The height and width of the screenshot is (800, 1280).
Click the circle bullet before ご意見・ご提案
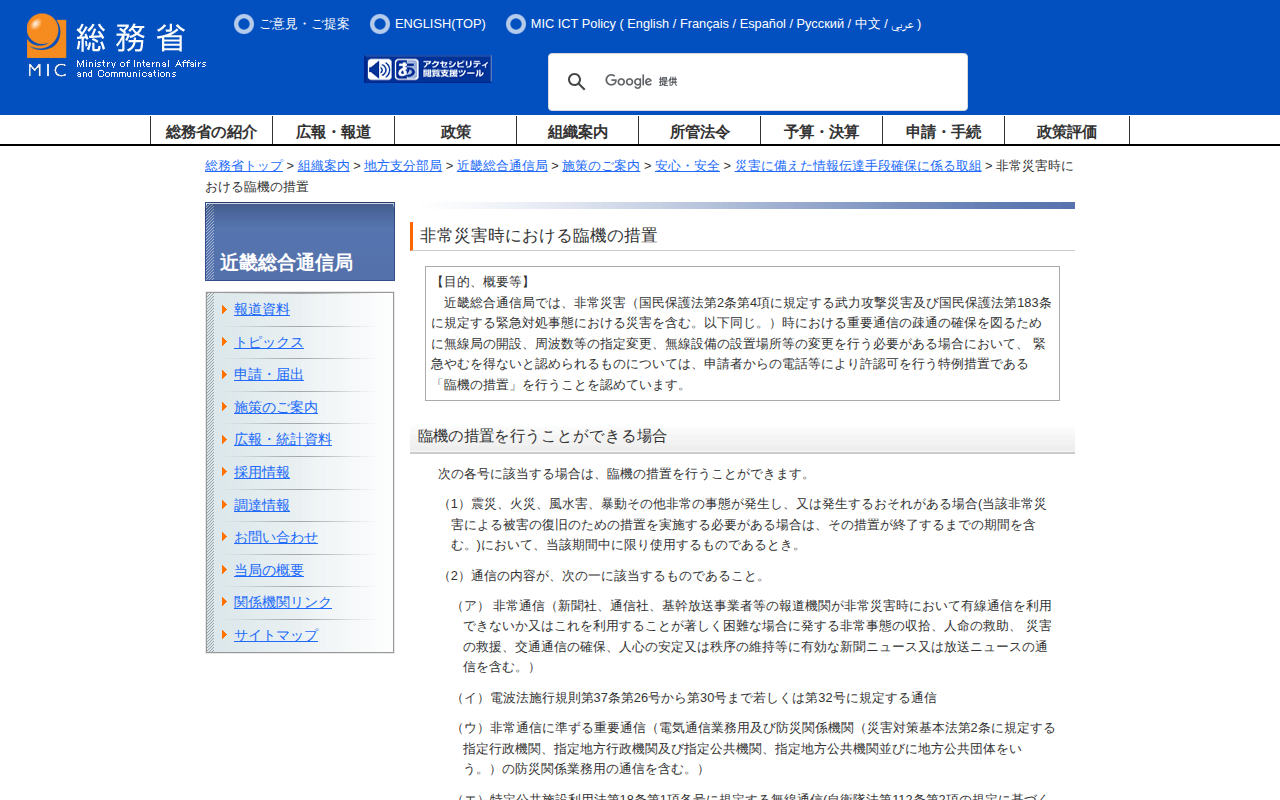[x=244, y=24]
